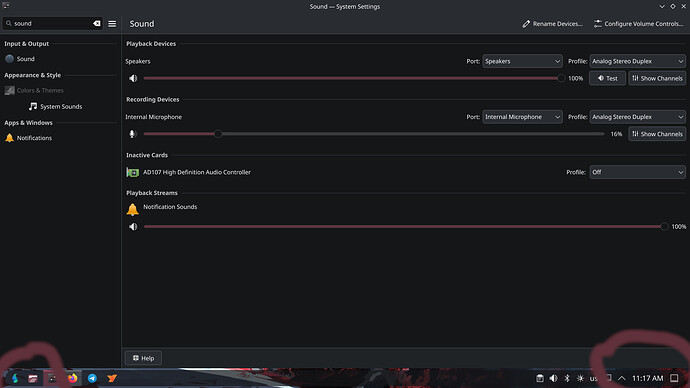Adjust the Notification Sounds volume slider
690x388 pixels.
[406, 227]
